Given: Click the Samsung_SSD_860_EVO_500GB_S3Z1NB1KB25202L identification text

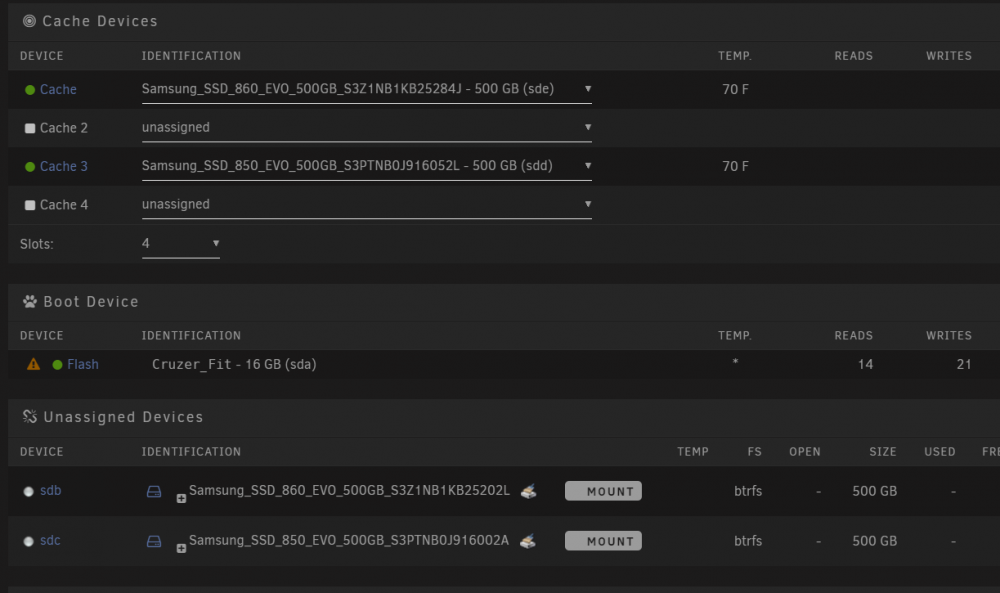Looking at the screenshot, I should [x=349, y=490].
